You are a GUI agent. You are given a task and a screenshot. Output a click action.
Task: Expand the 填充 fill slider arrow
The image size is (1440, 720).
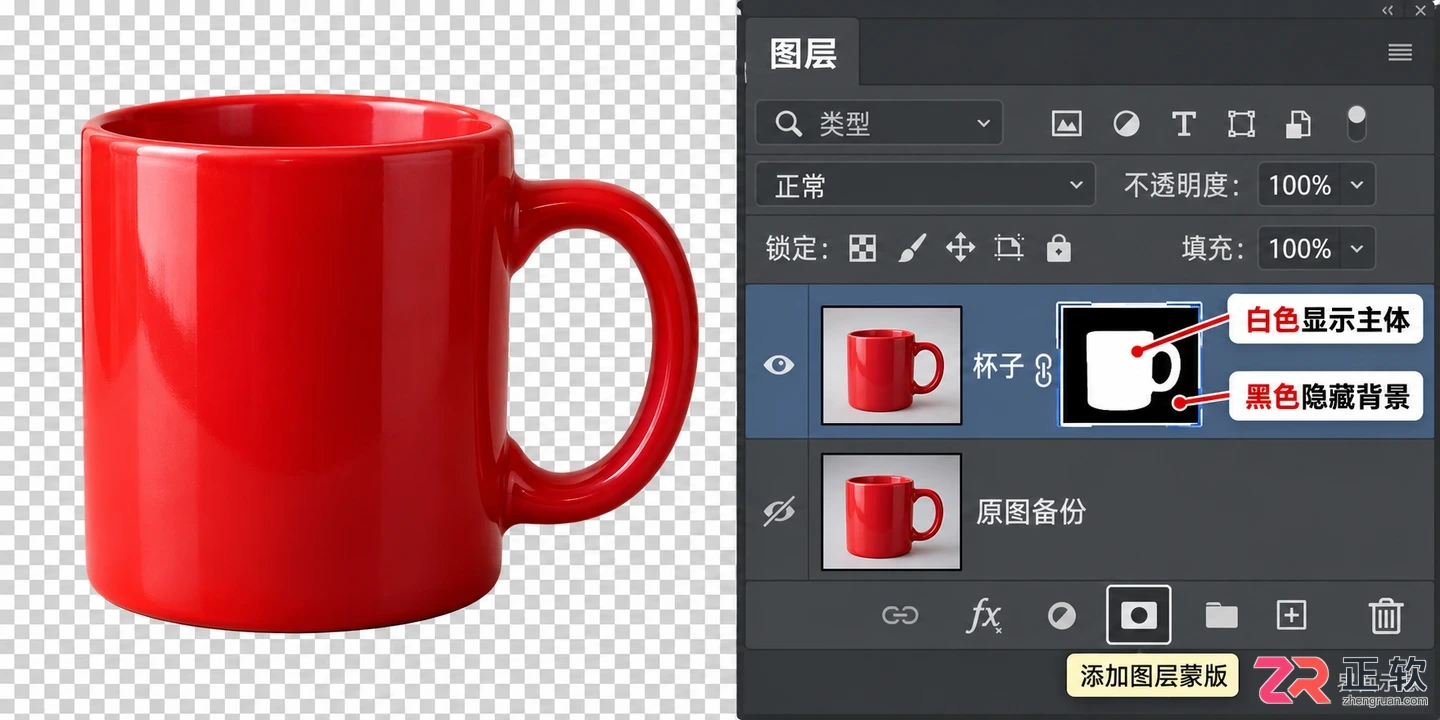pos(1357,248)
